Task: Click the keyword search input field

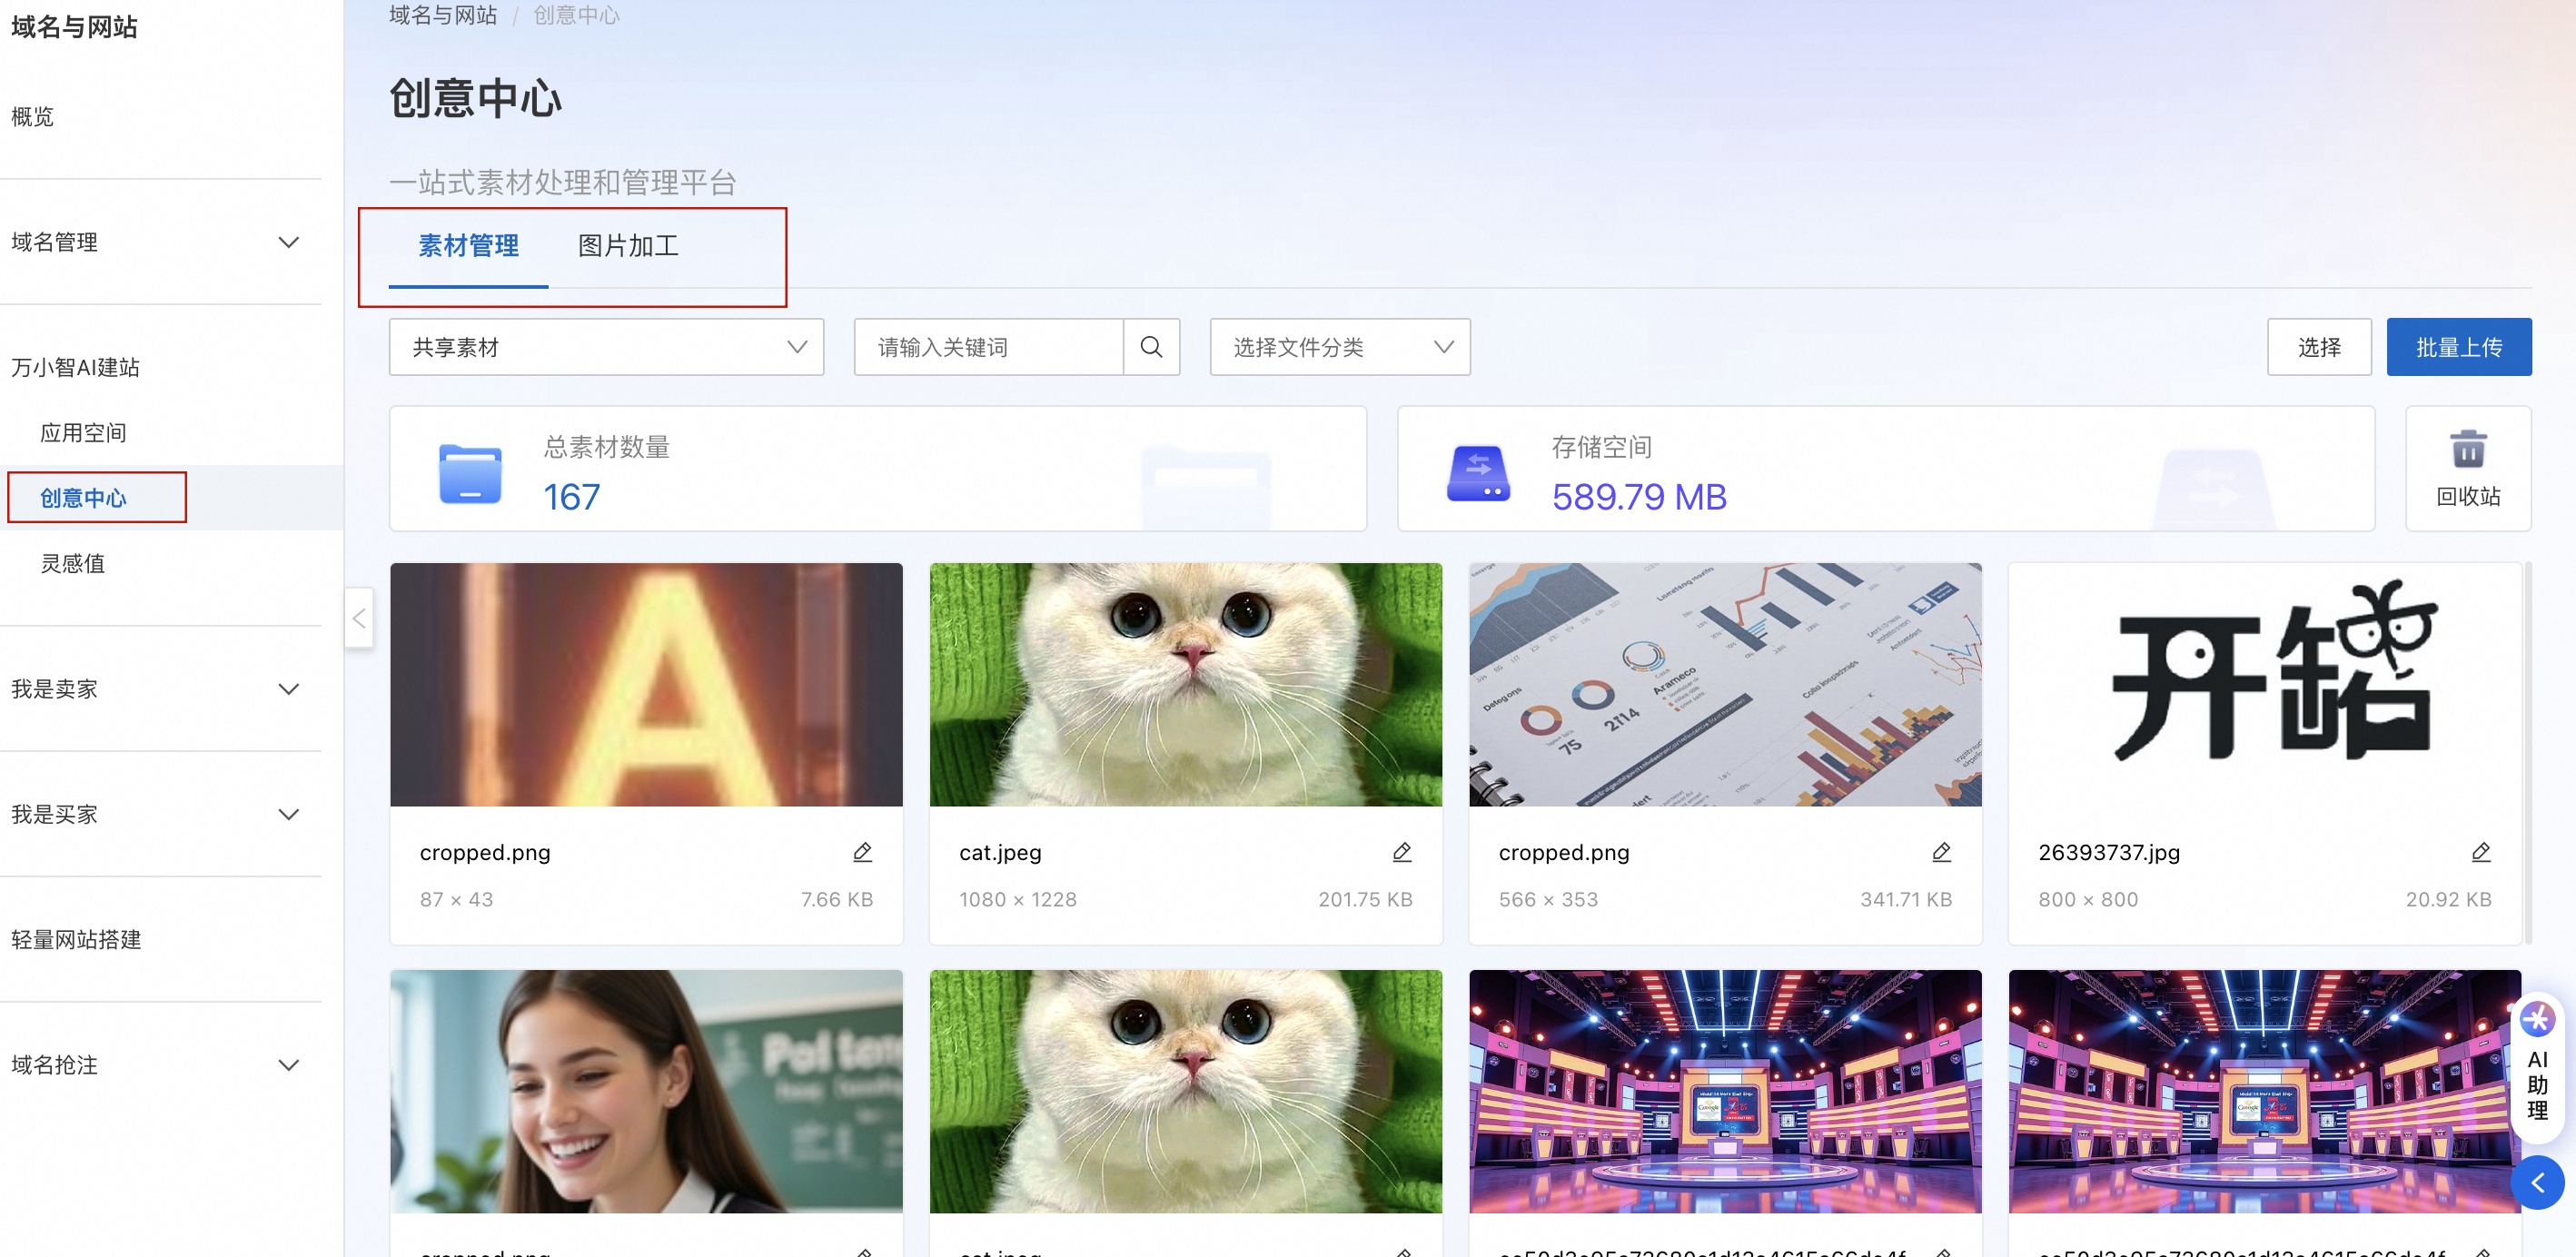Action: (x=988, y=347)
